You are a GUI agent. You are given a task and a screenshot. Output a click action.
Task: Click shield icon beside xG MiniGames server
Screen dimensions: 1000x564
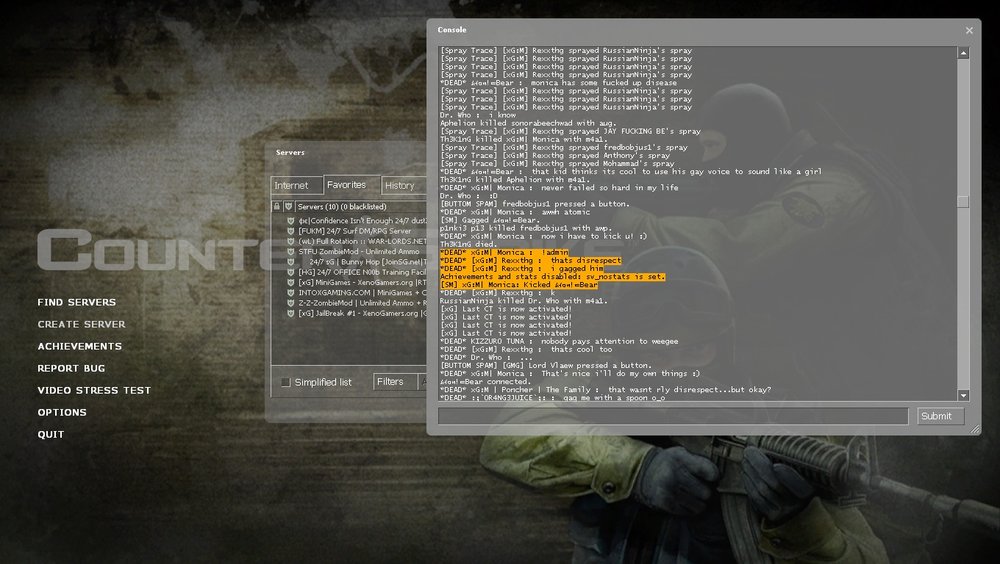click(x=290, y=282)
